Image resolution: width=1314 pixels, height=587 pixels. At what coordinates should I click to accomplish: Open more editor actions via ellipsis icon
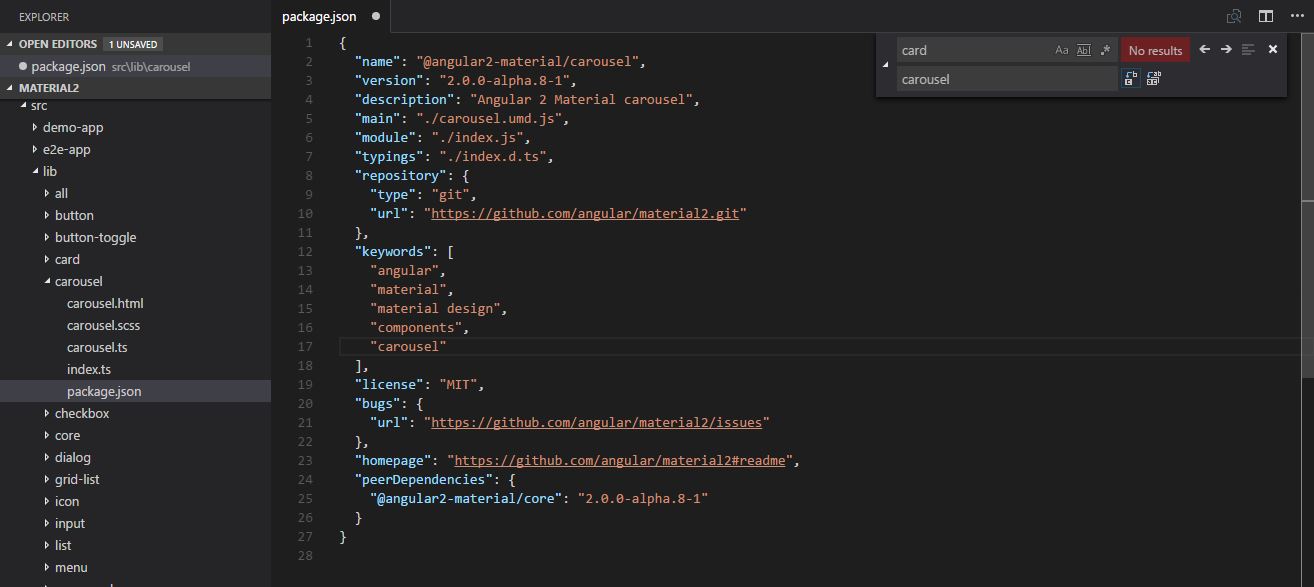click(x=1297, y=16)
